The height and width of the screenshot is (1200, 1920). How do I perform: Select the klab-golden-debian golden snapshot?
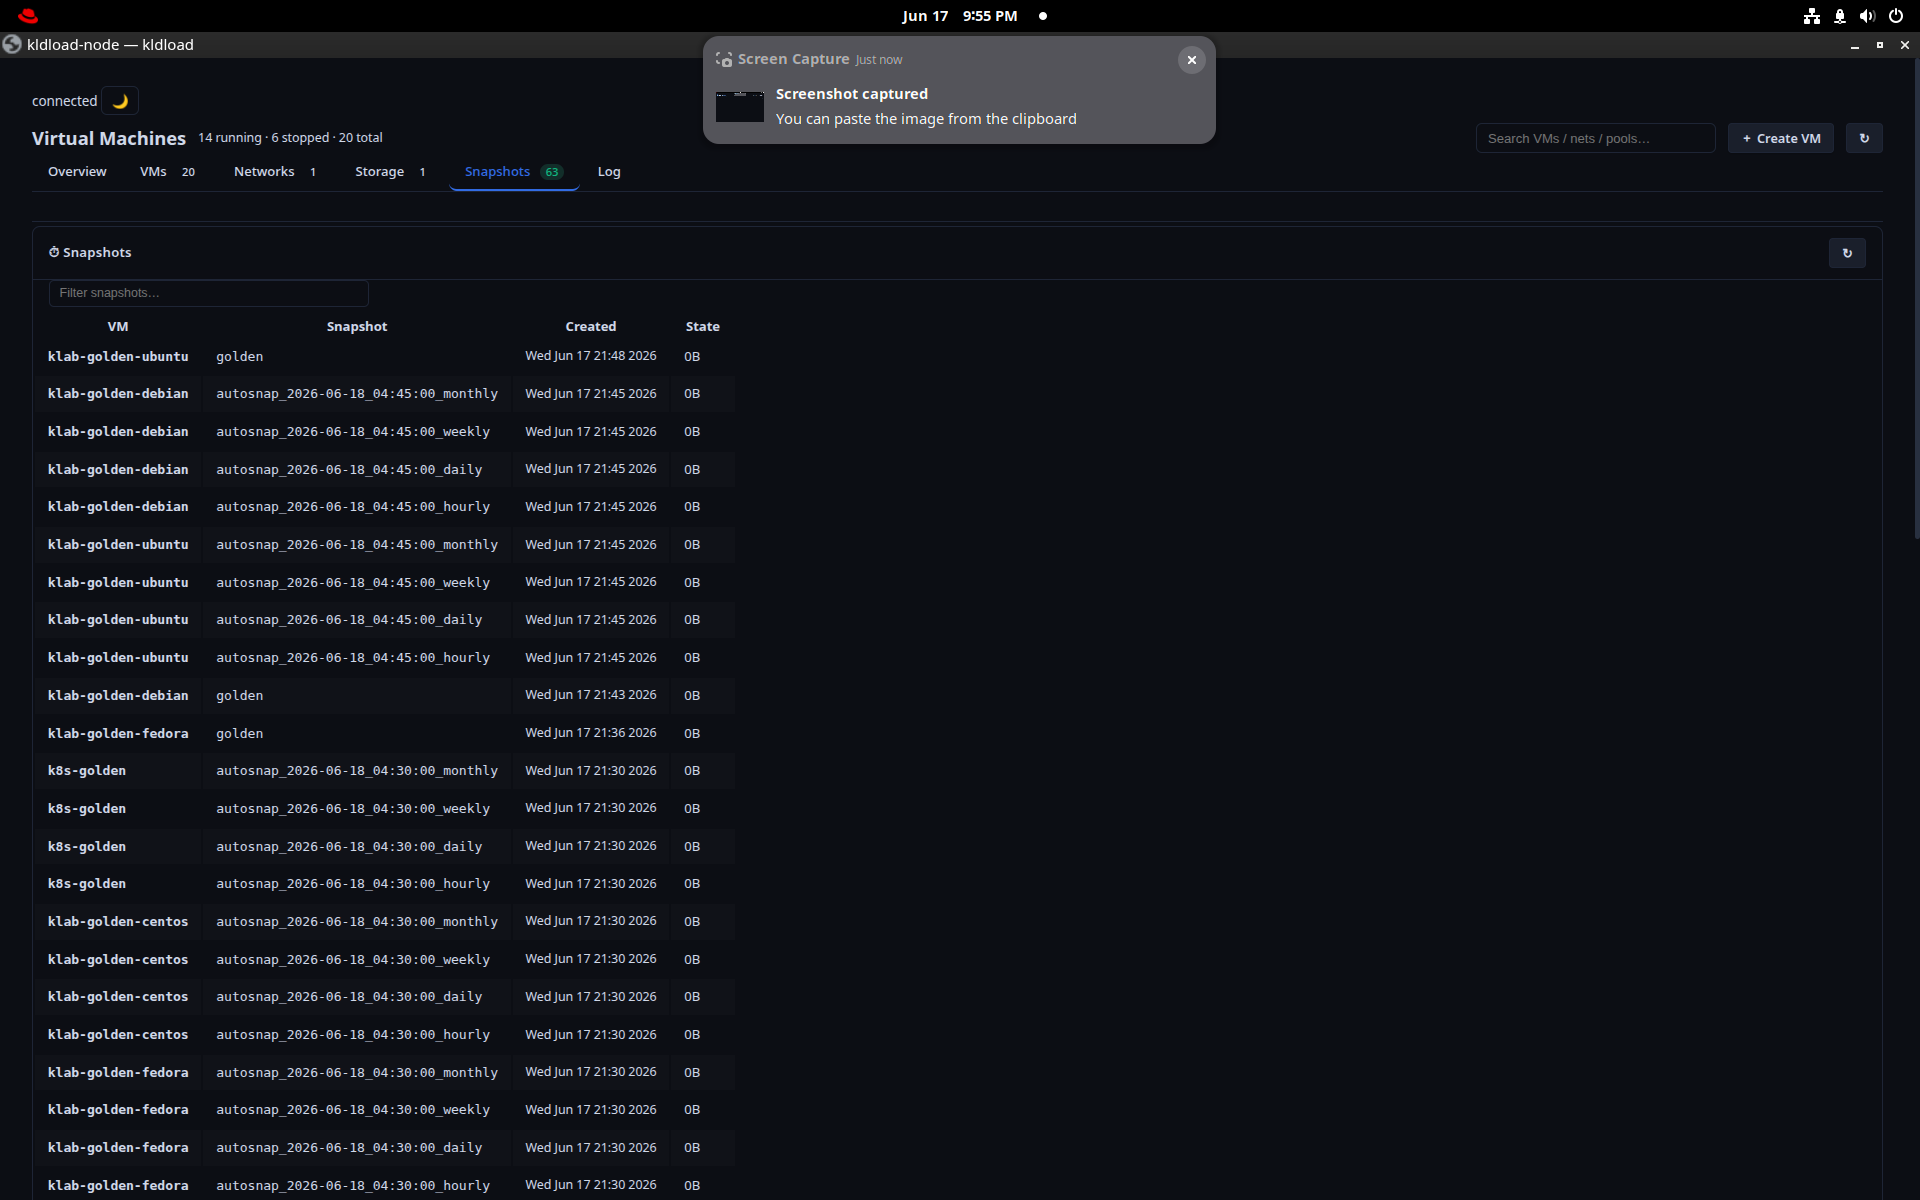click(384, 696)
